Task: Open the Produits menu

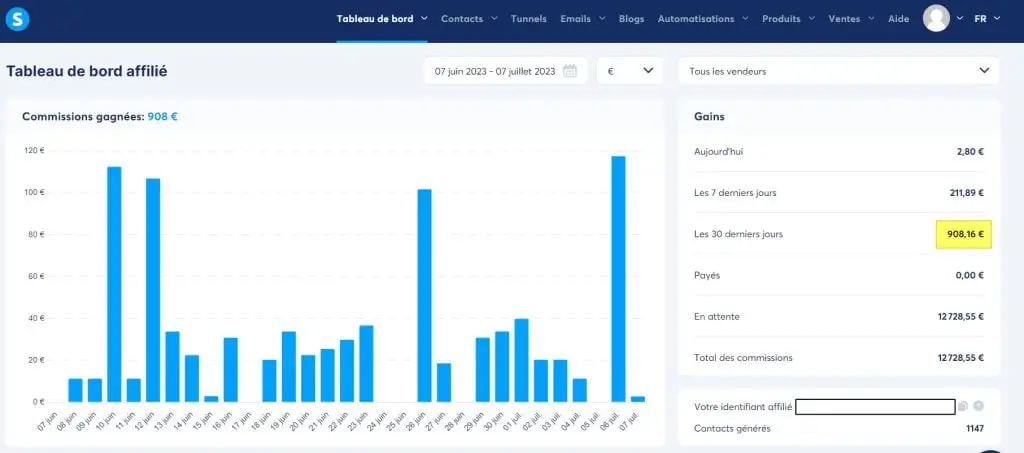Action: pos(781,19)
